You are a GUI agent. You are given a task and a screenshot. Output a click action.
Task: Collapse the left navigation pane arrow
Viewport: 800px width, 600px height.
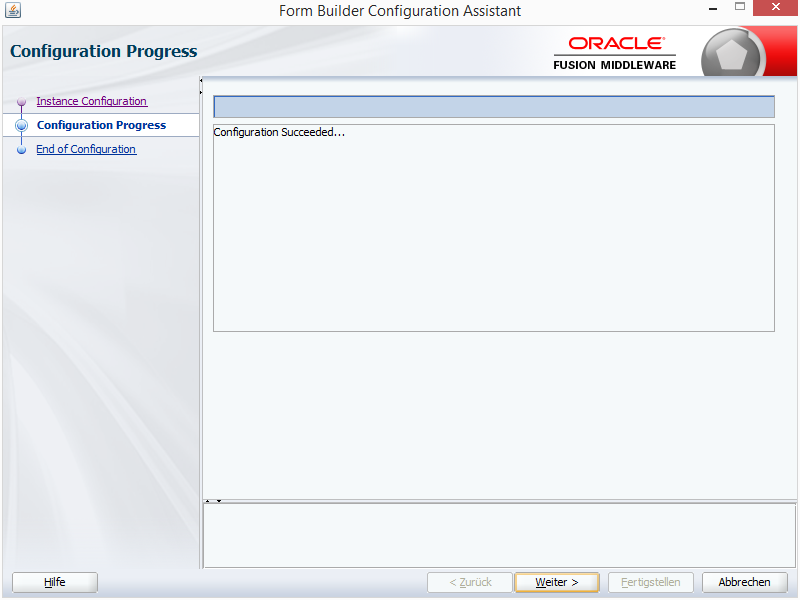coord(201,81)
